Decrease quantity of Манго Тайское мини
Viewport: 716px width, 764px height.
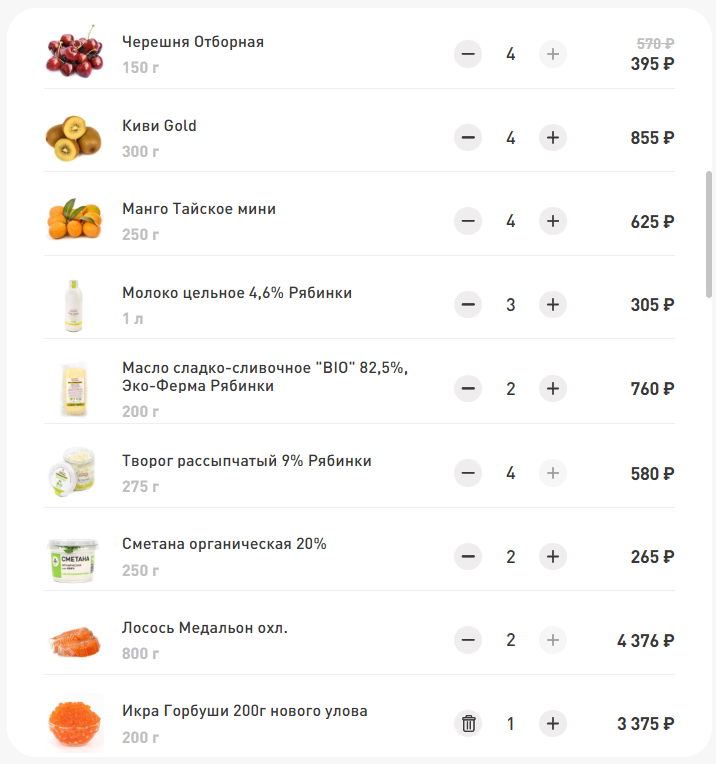tap(468, 221)
